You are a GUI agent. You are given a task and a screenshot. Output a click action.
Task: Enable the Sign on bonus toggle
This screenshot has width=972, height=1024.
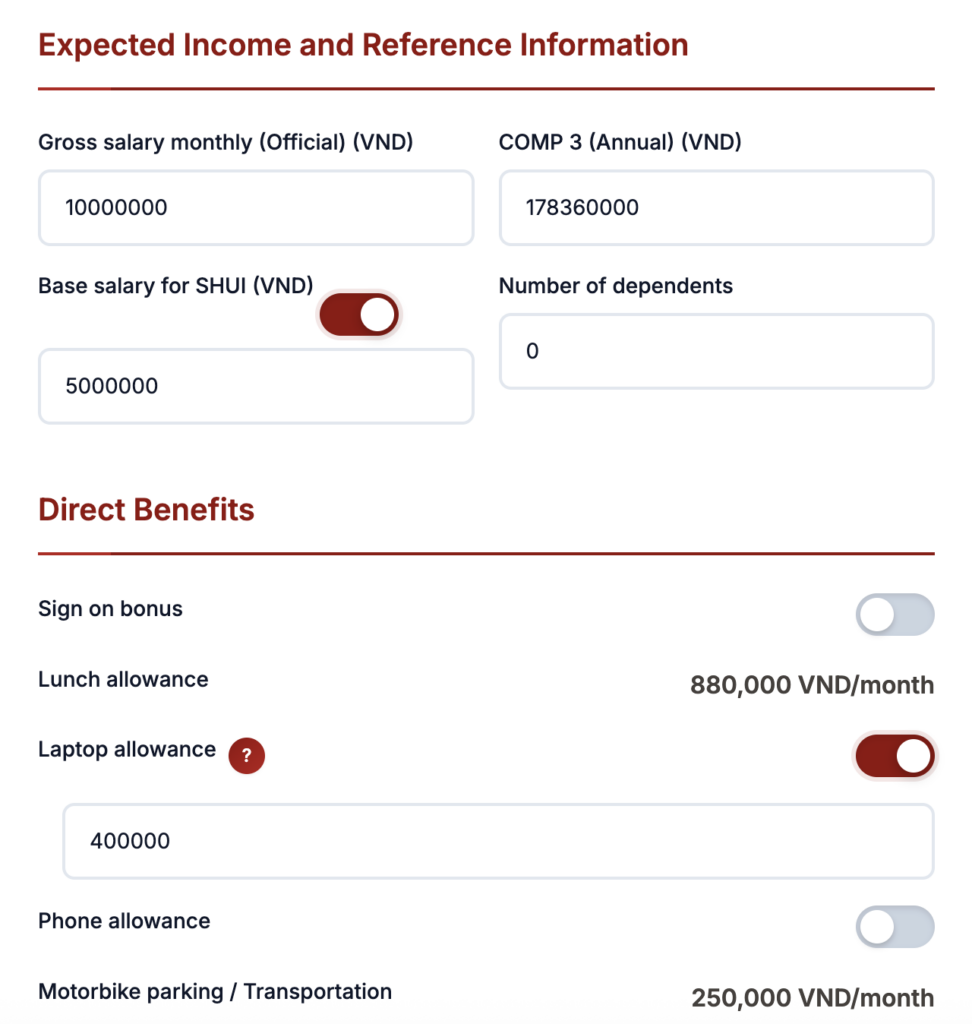894,615
